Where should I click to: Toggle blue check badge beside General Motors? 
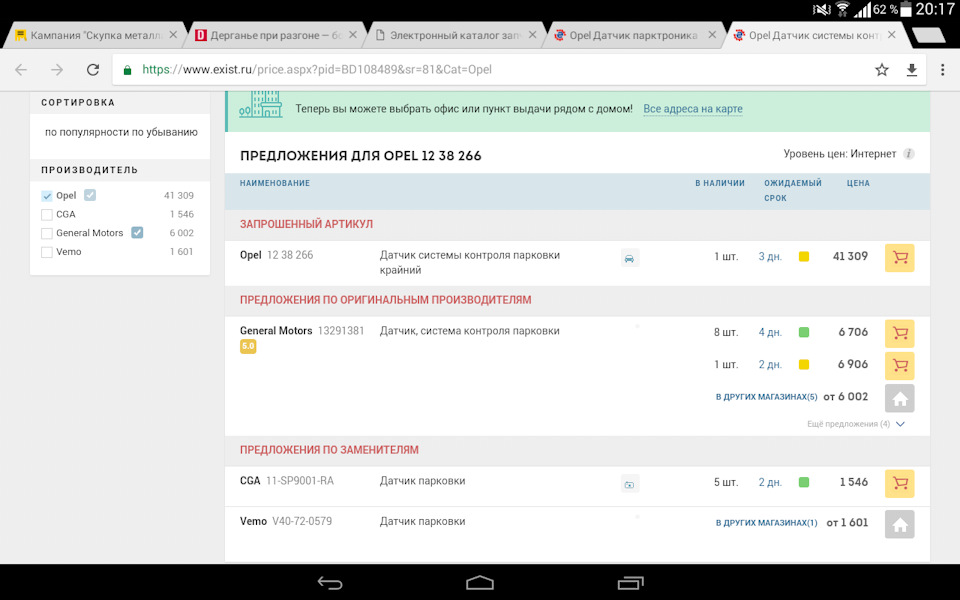click(x=137, y=233)
